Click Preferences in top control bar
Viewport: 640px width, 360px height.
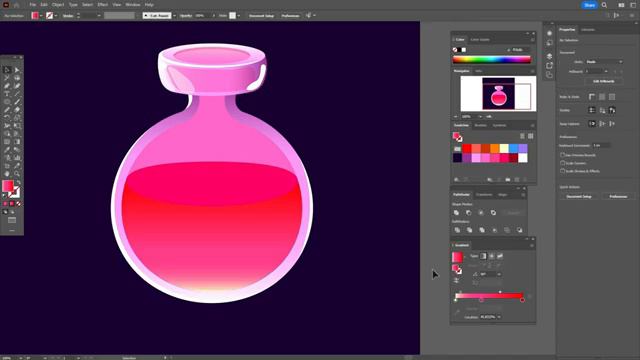(290, 16)
